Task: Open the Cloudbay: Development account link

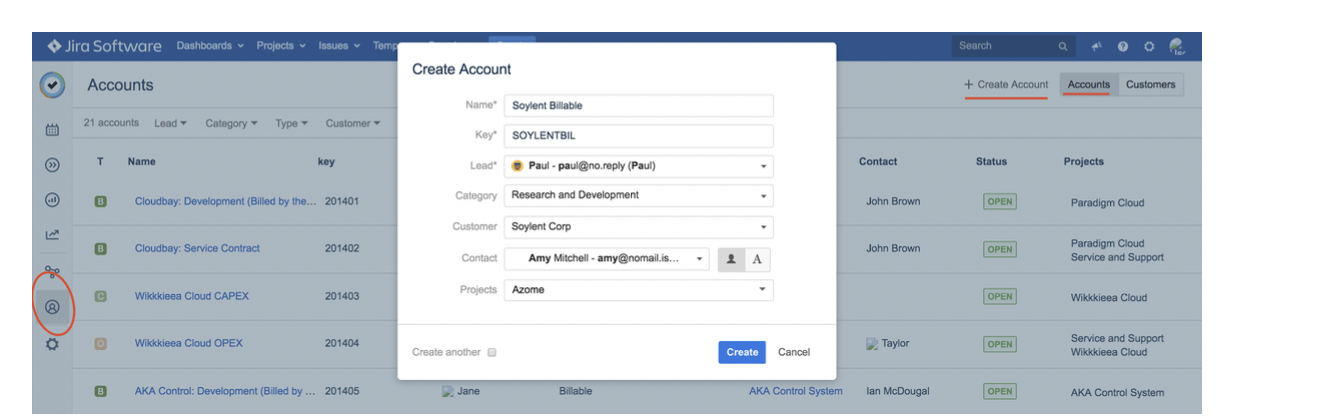Action: (x=226, y=202)
